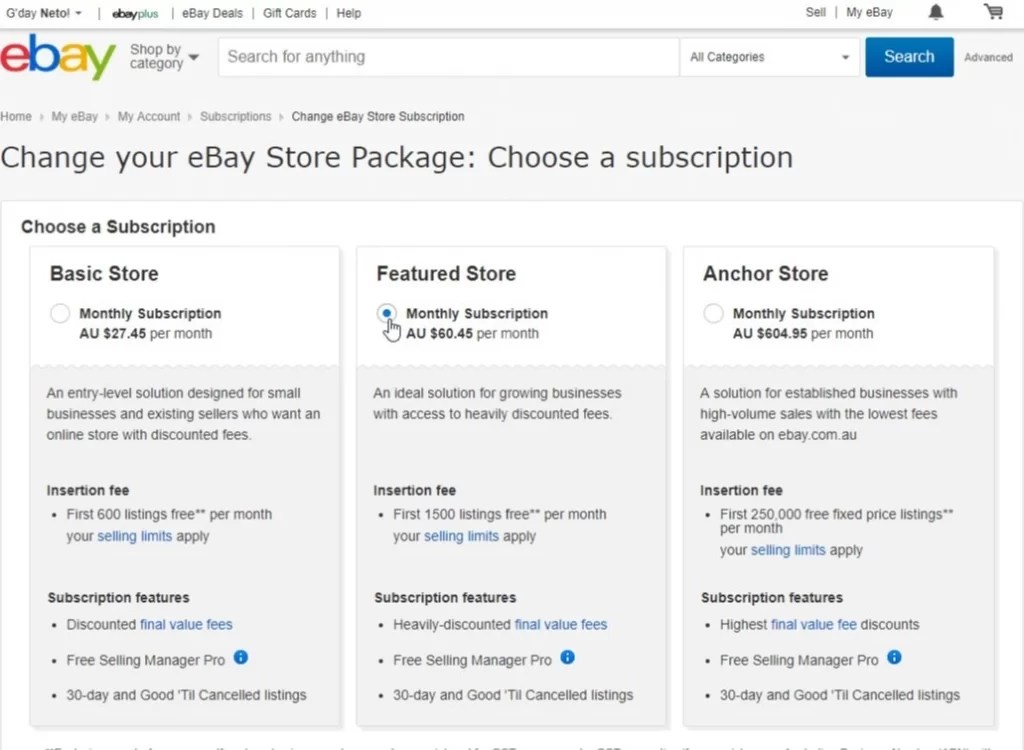Screen dimensions: 1024x750
Task: Open the Advanced search link
Action: 988,58
